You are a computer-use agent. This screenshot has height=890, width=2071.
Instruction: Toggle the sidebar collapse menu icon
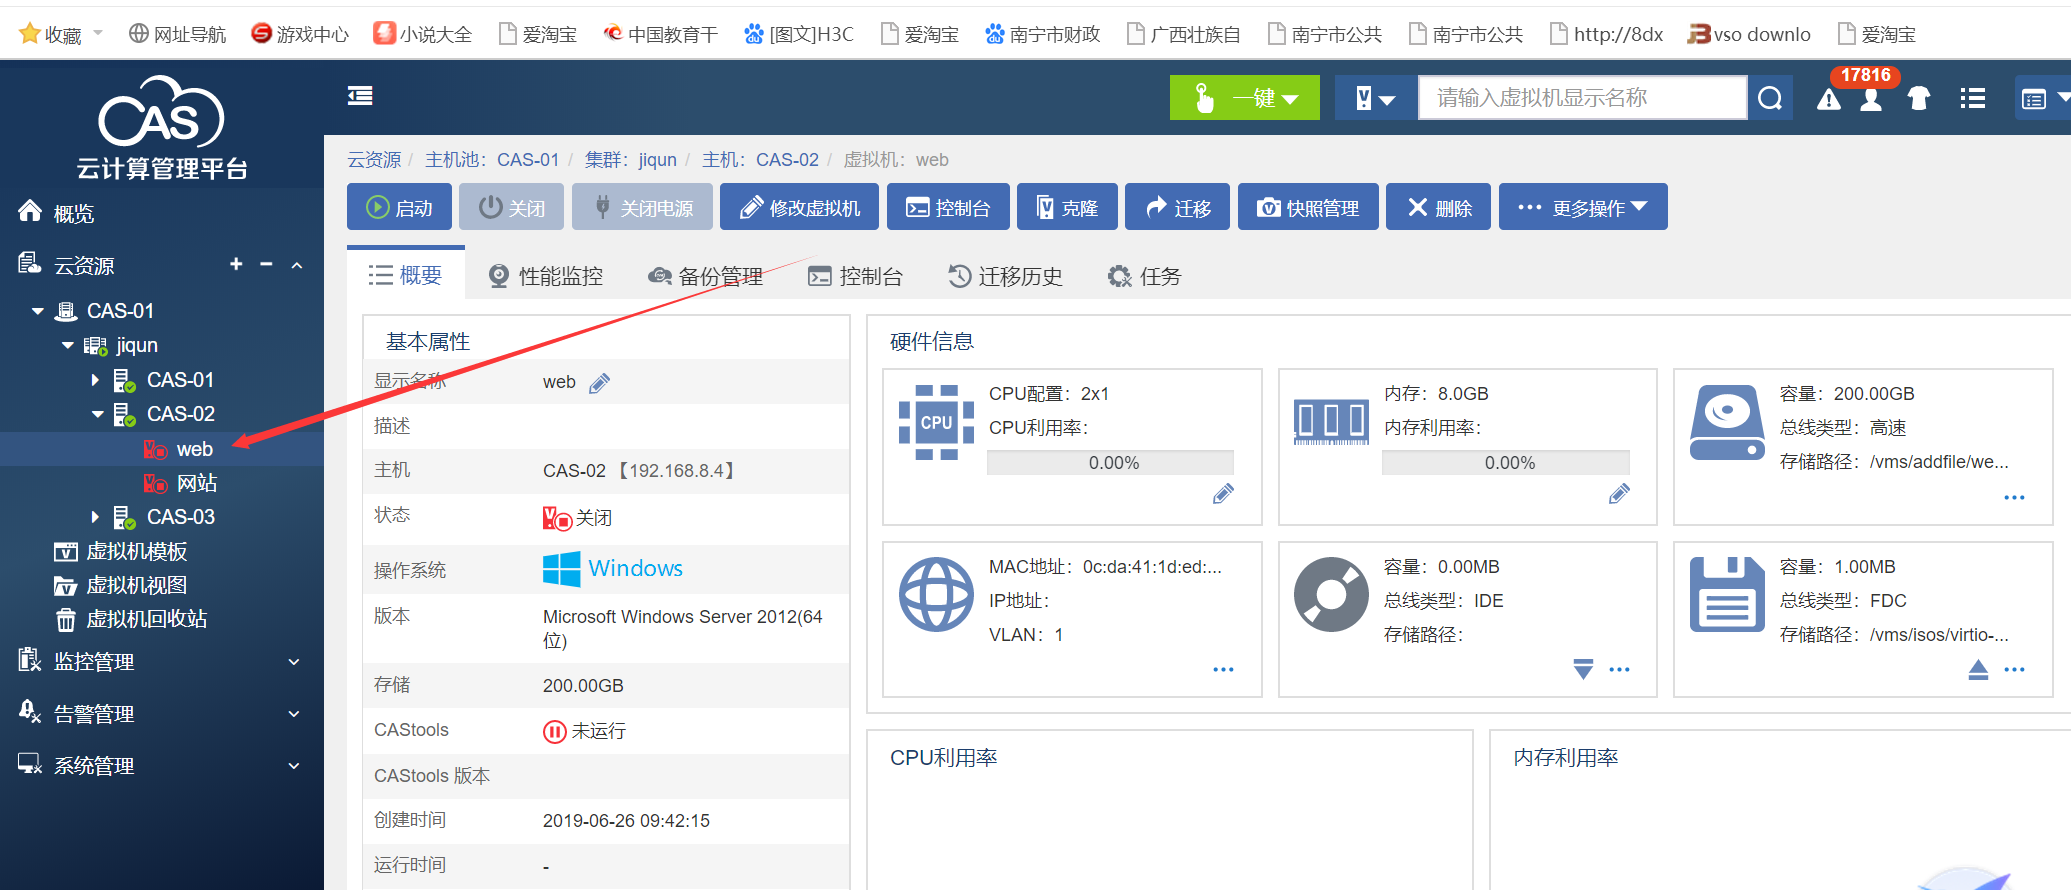click(x=360, y=96)
